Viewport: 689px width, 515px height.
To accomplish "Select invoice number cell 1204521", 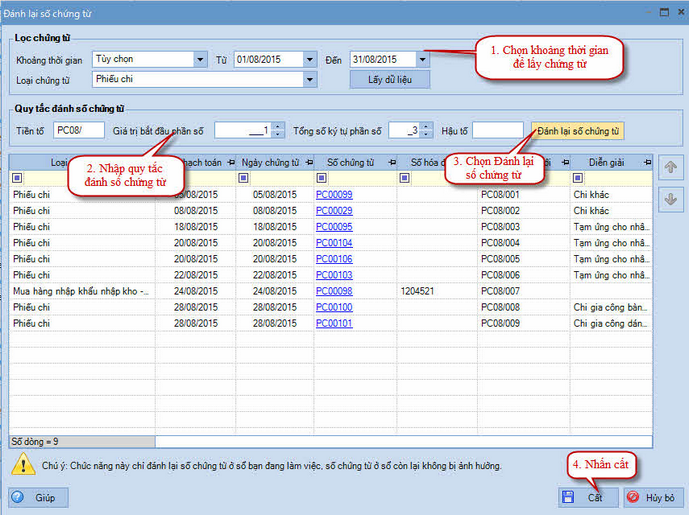I will pos(437,291).
